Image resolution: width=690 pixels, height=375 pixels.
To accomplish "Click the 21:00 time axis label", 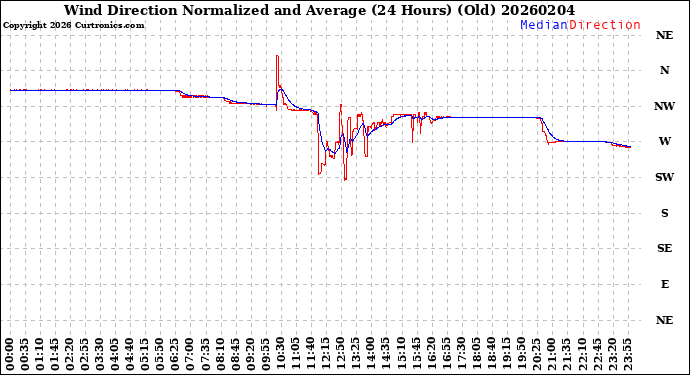I will point(552,354).
